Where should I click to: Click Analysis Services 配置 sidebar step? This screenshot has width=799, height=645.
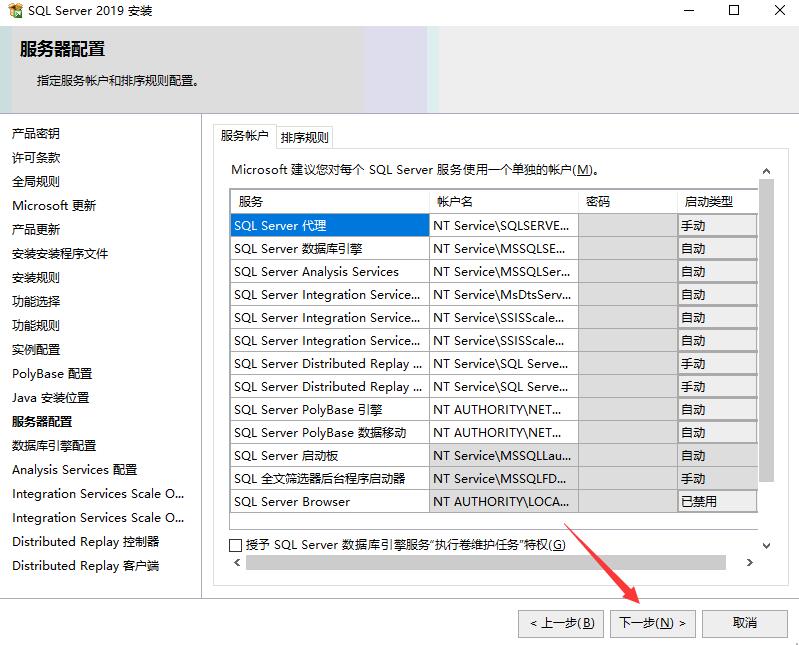[x=74, y=469]
